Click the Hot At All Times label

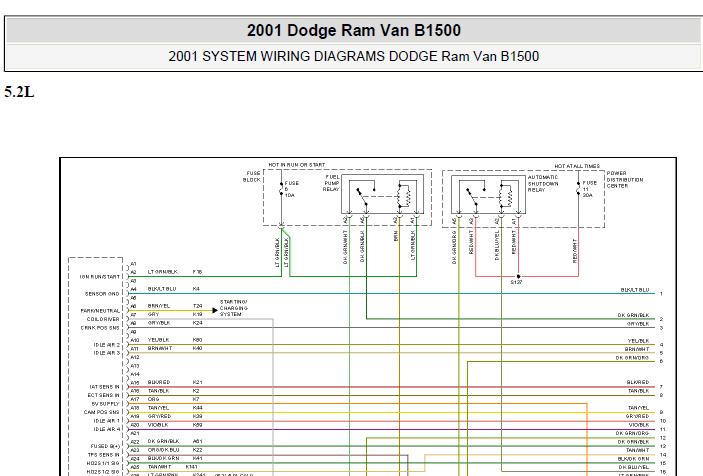[x=577, y=166]
